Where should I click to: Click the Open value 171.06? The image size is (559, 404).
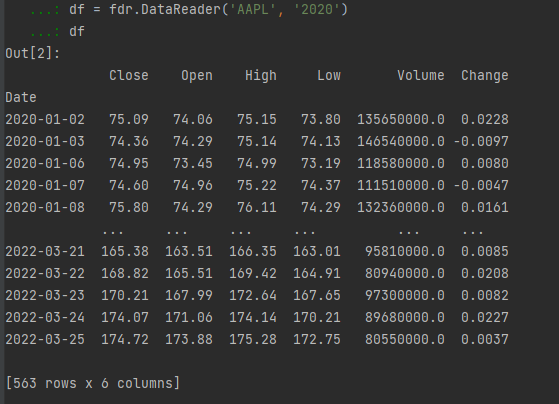point(189,317)
